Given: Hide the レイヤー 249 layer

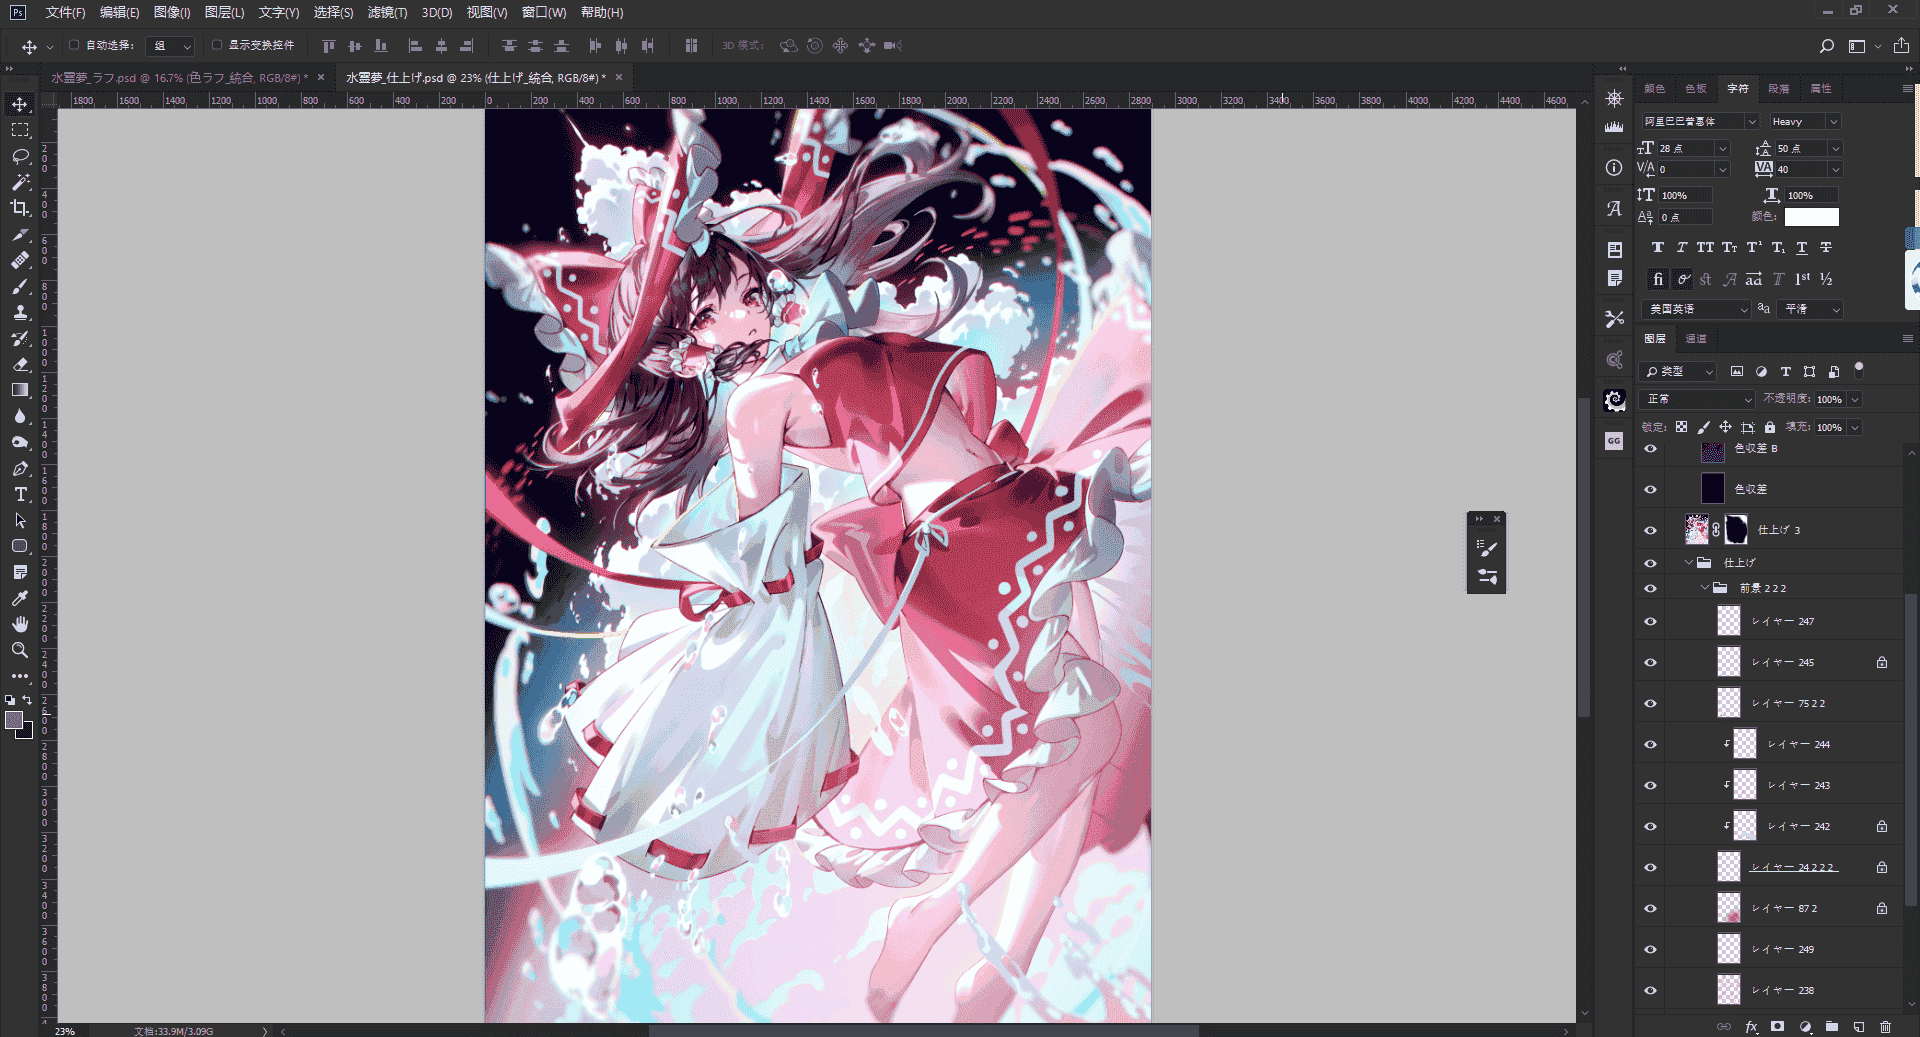Looking at the screenshot, I should coord(1651,949).
